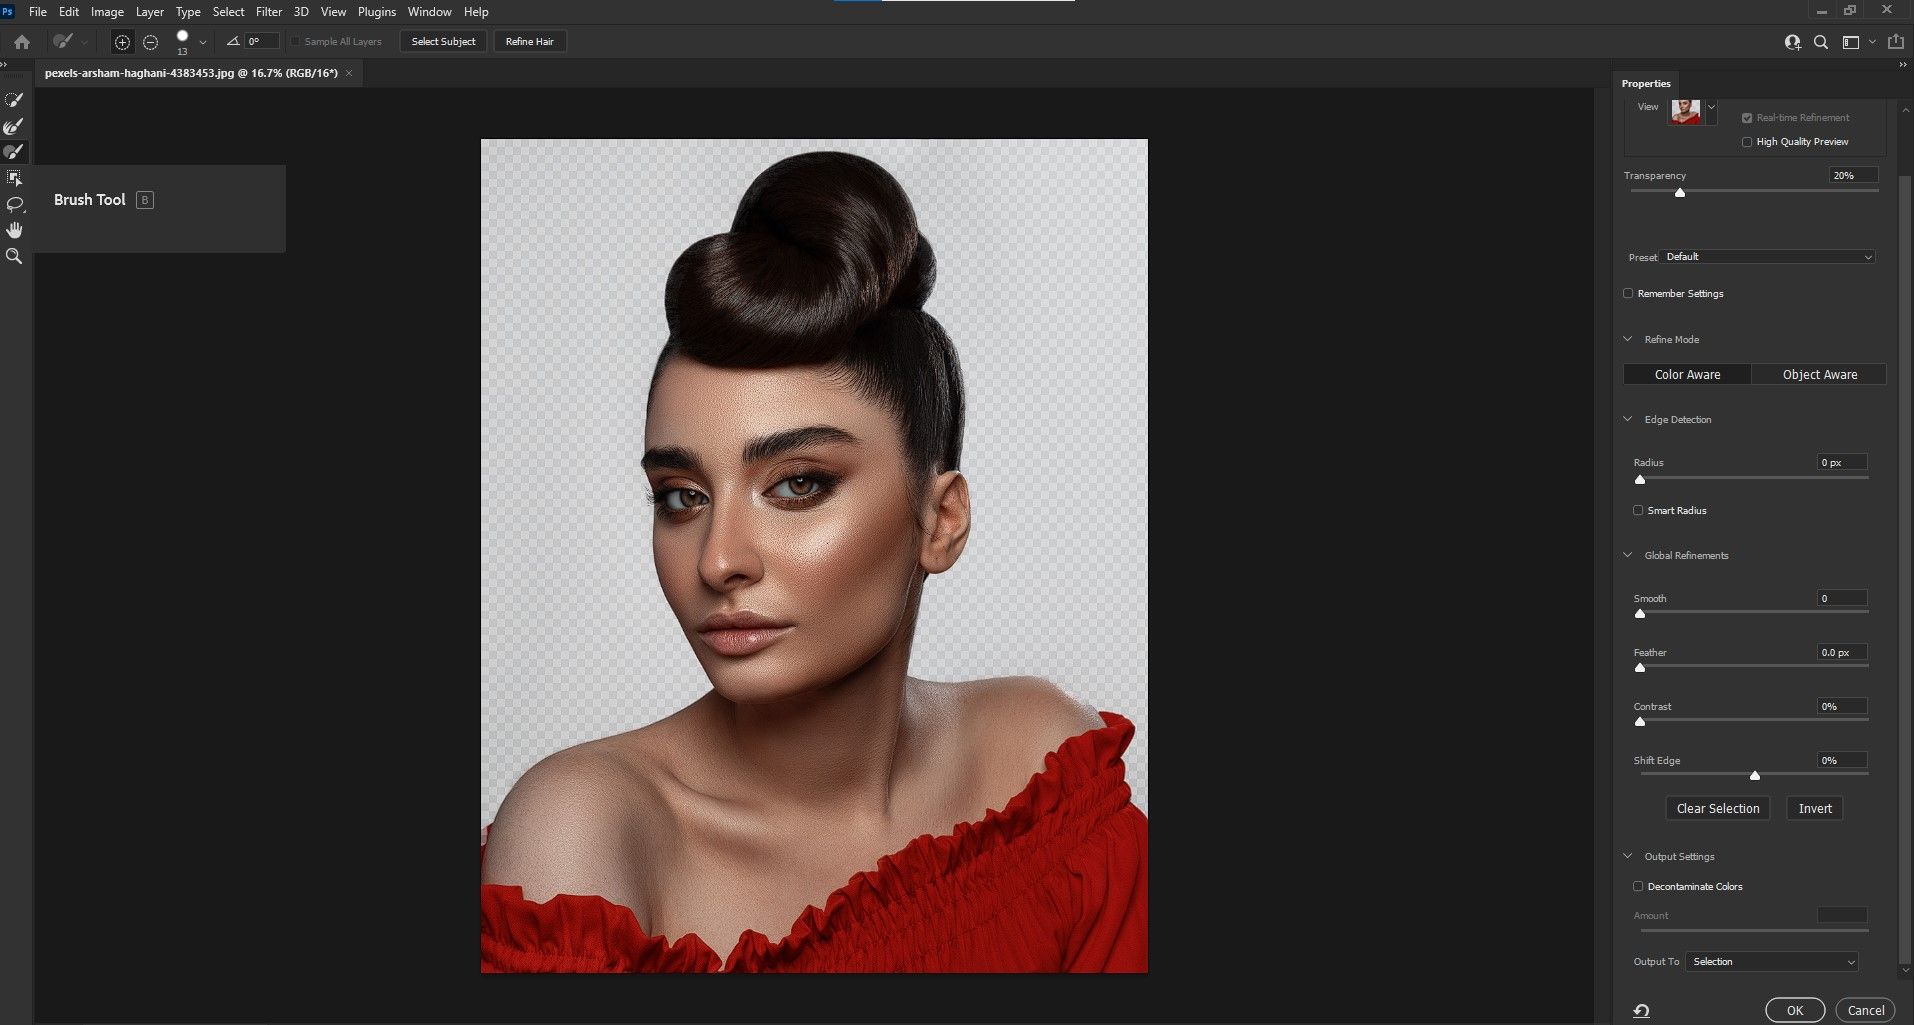Open the View mode dropdown arrow

1711,107
